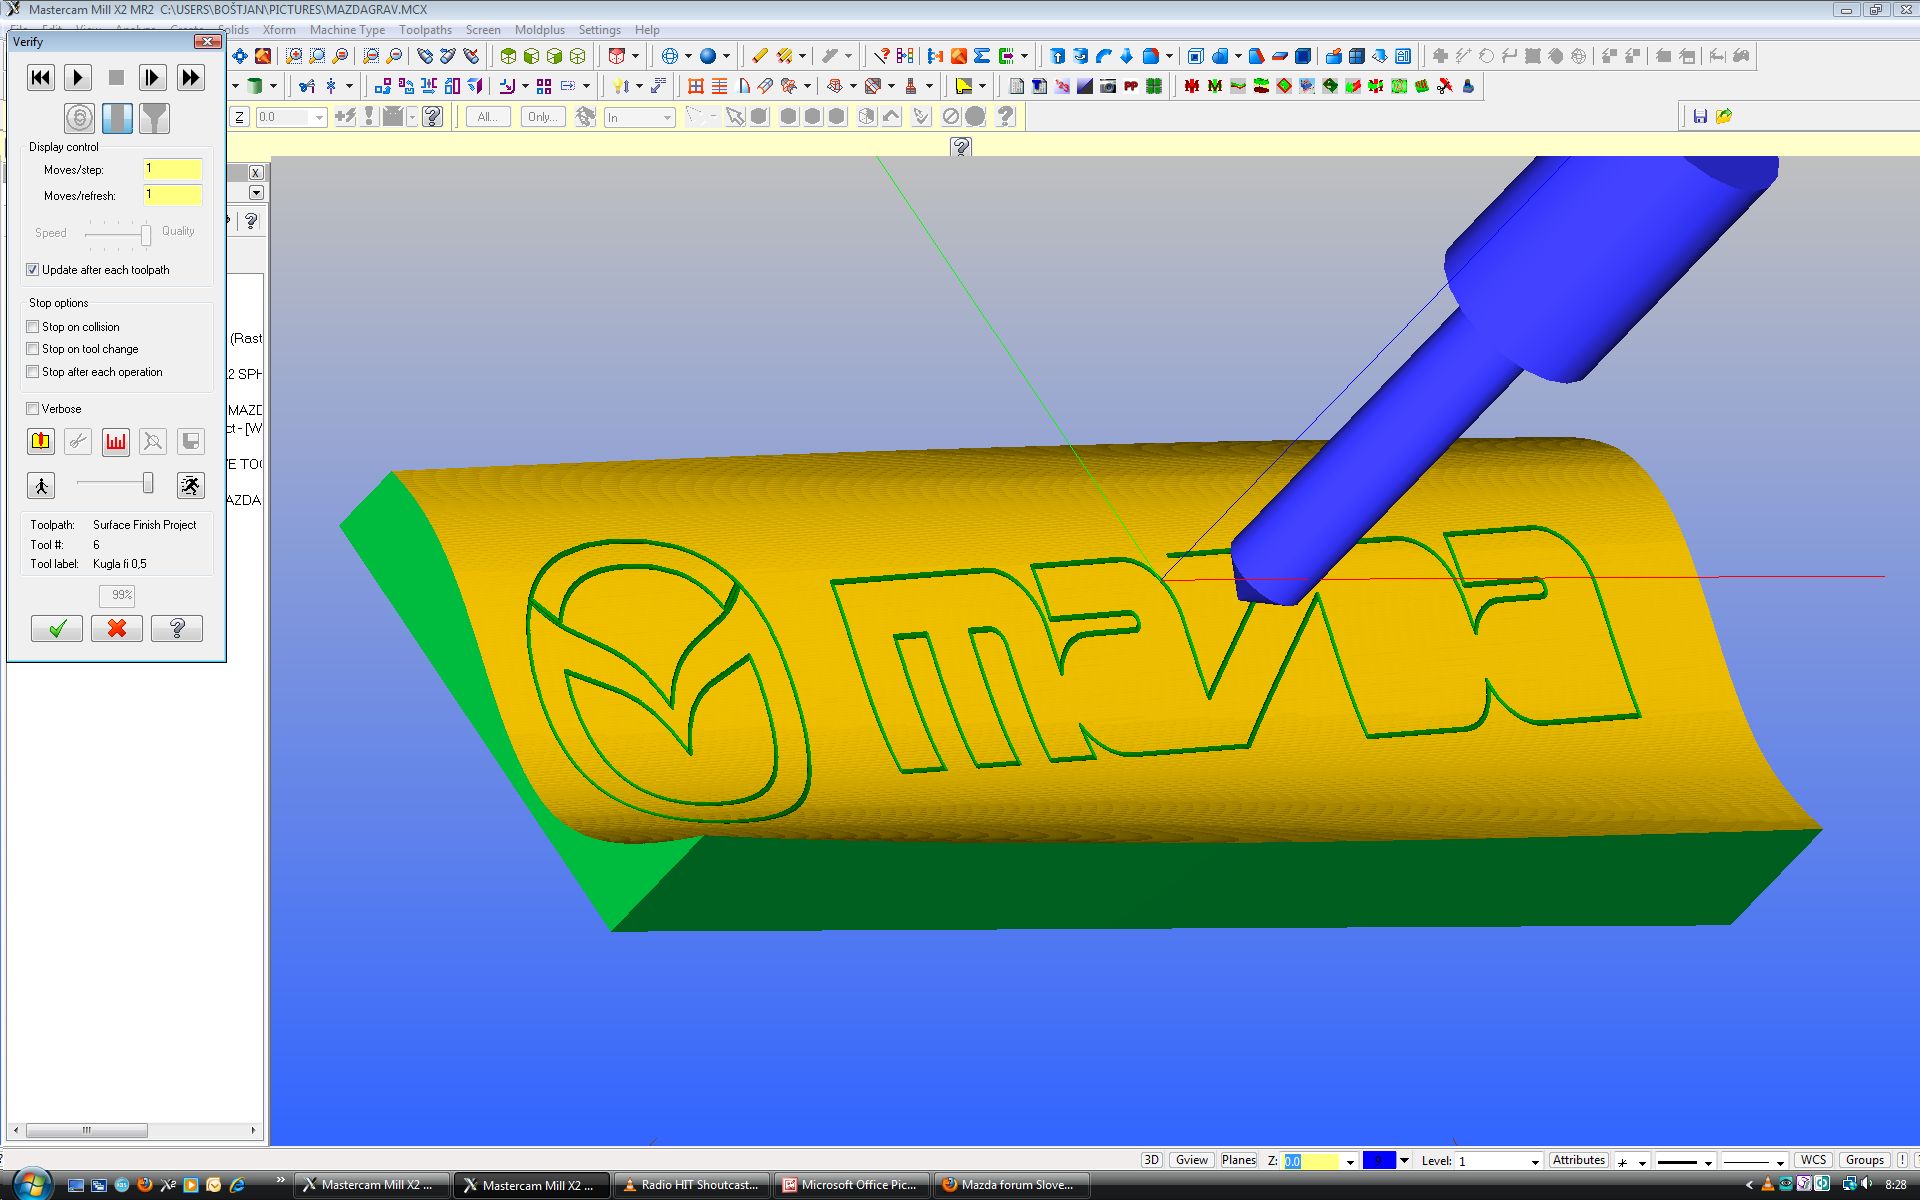This screenshot has width=1920, height=1200.
Task: Click the sigma statistics icon
Action: tap(982, 56)
